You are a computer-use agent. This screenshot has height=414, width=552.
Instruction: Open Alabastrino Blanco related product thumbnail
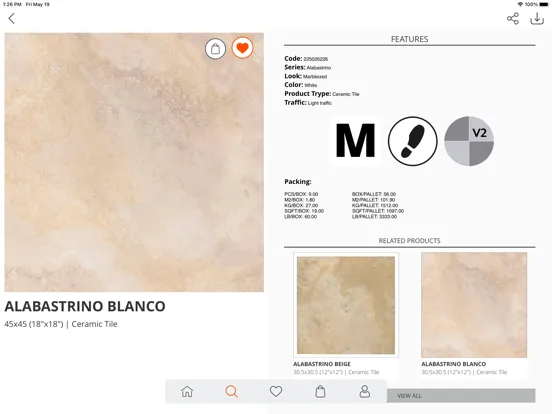pyautogui.click(x=474, y=305)
